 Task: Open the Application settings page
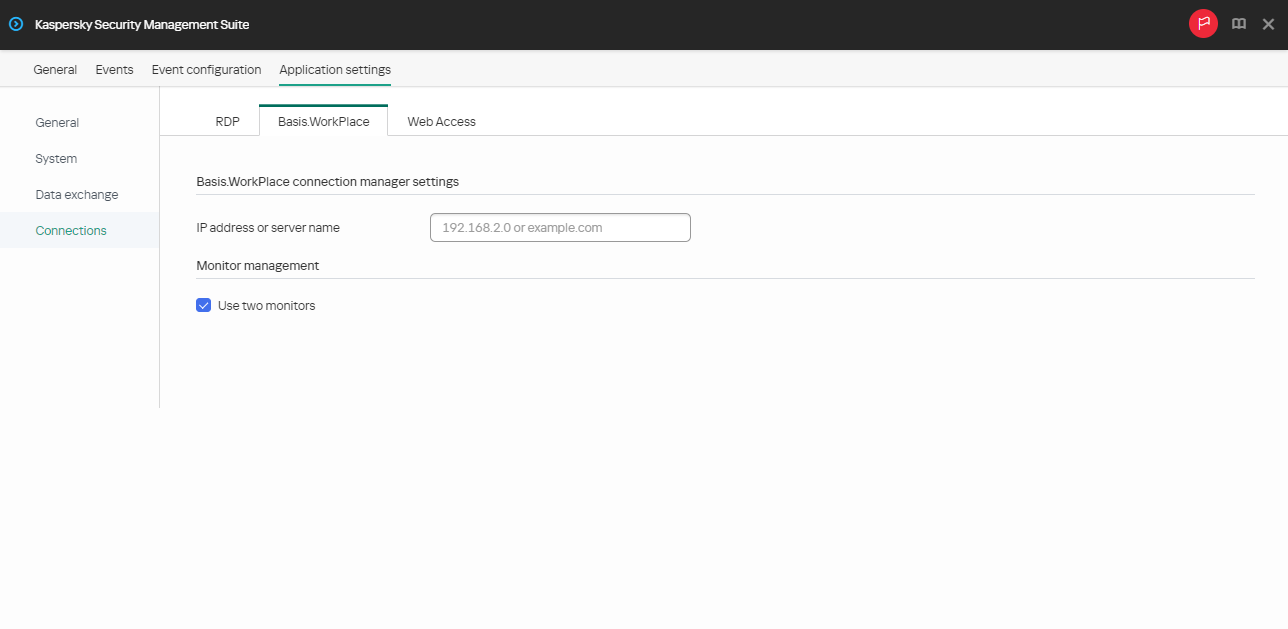point(335,69)
